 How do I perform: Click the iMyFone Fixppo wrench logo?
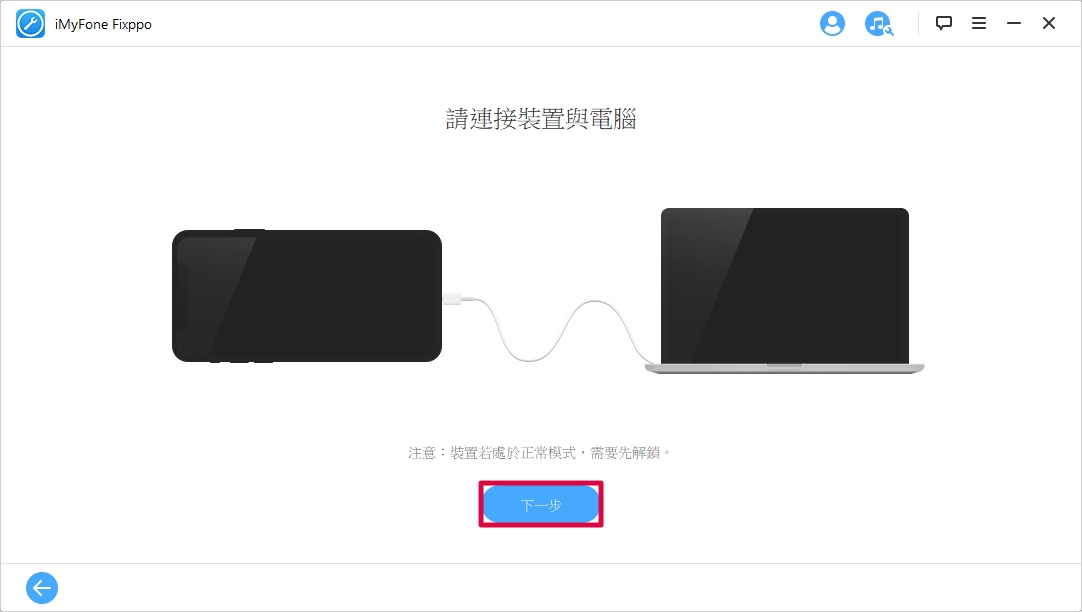tap(30, 23)
